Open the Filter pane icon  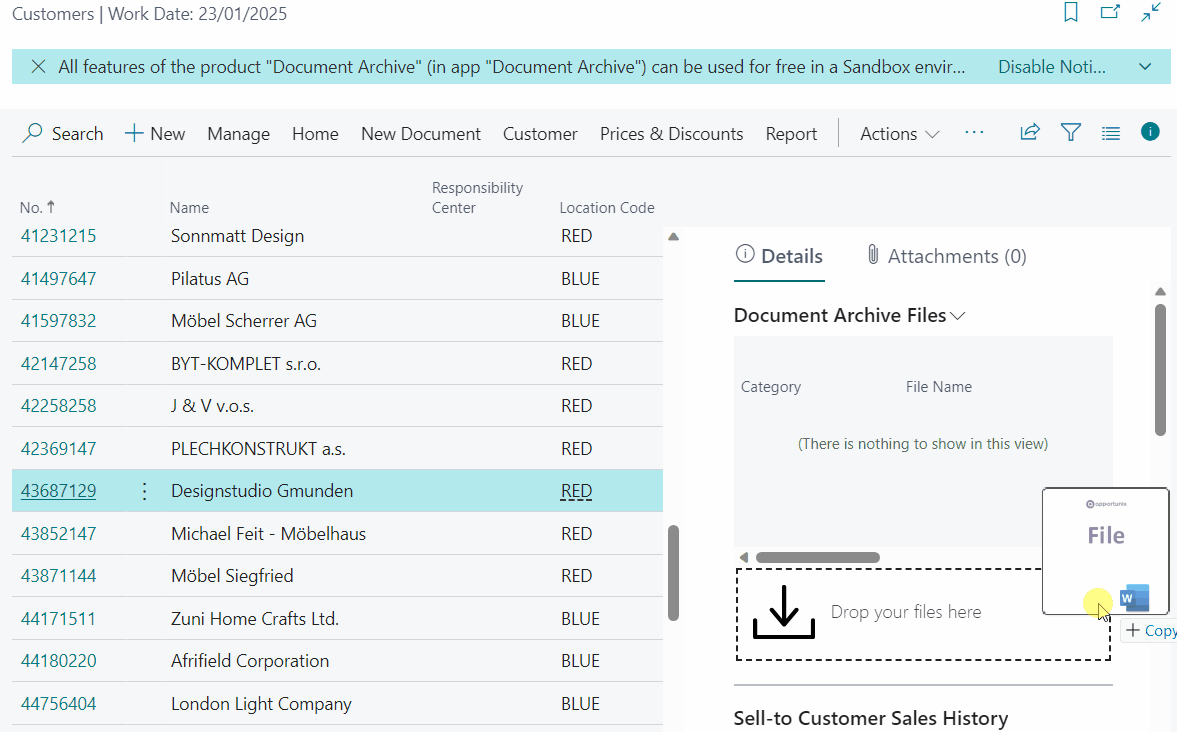click(x=1071, y=131)
